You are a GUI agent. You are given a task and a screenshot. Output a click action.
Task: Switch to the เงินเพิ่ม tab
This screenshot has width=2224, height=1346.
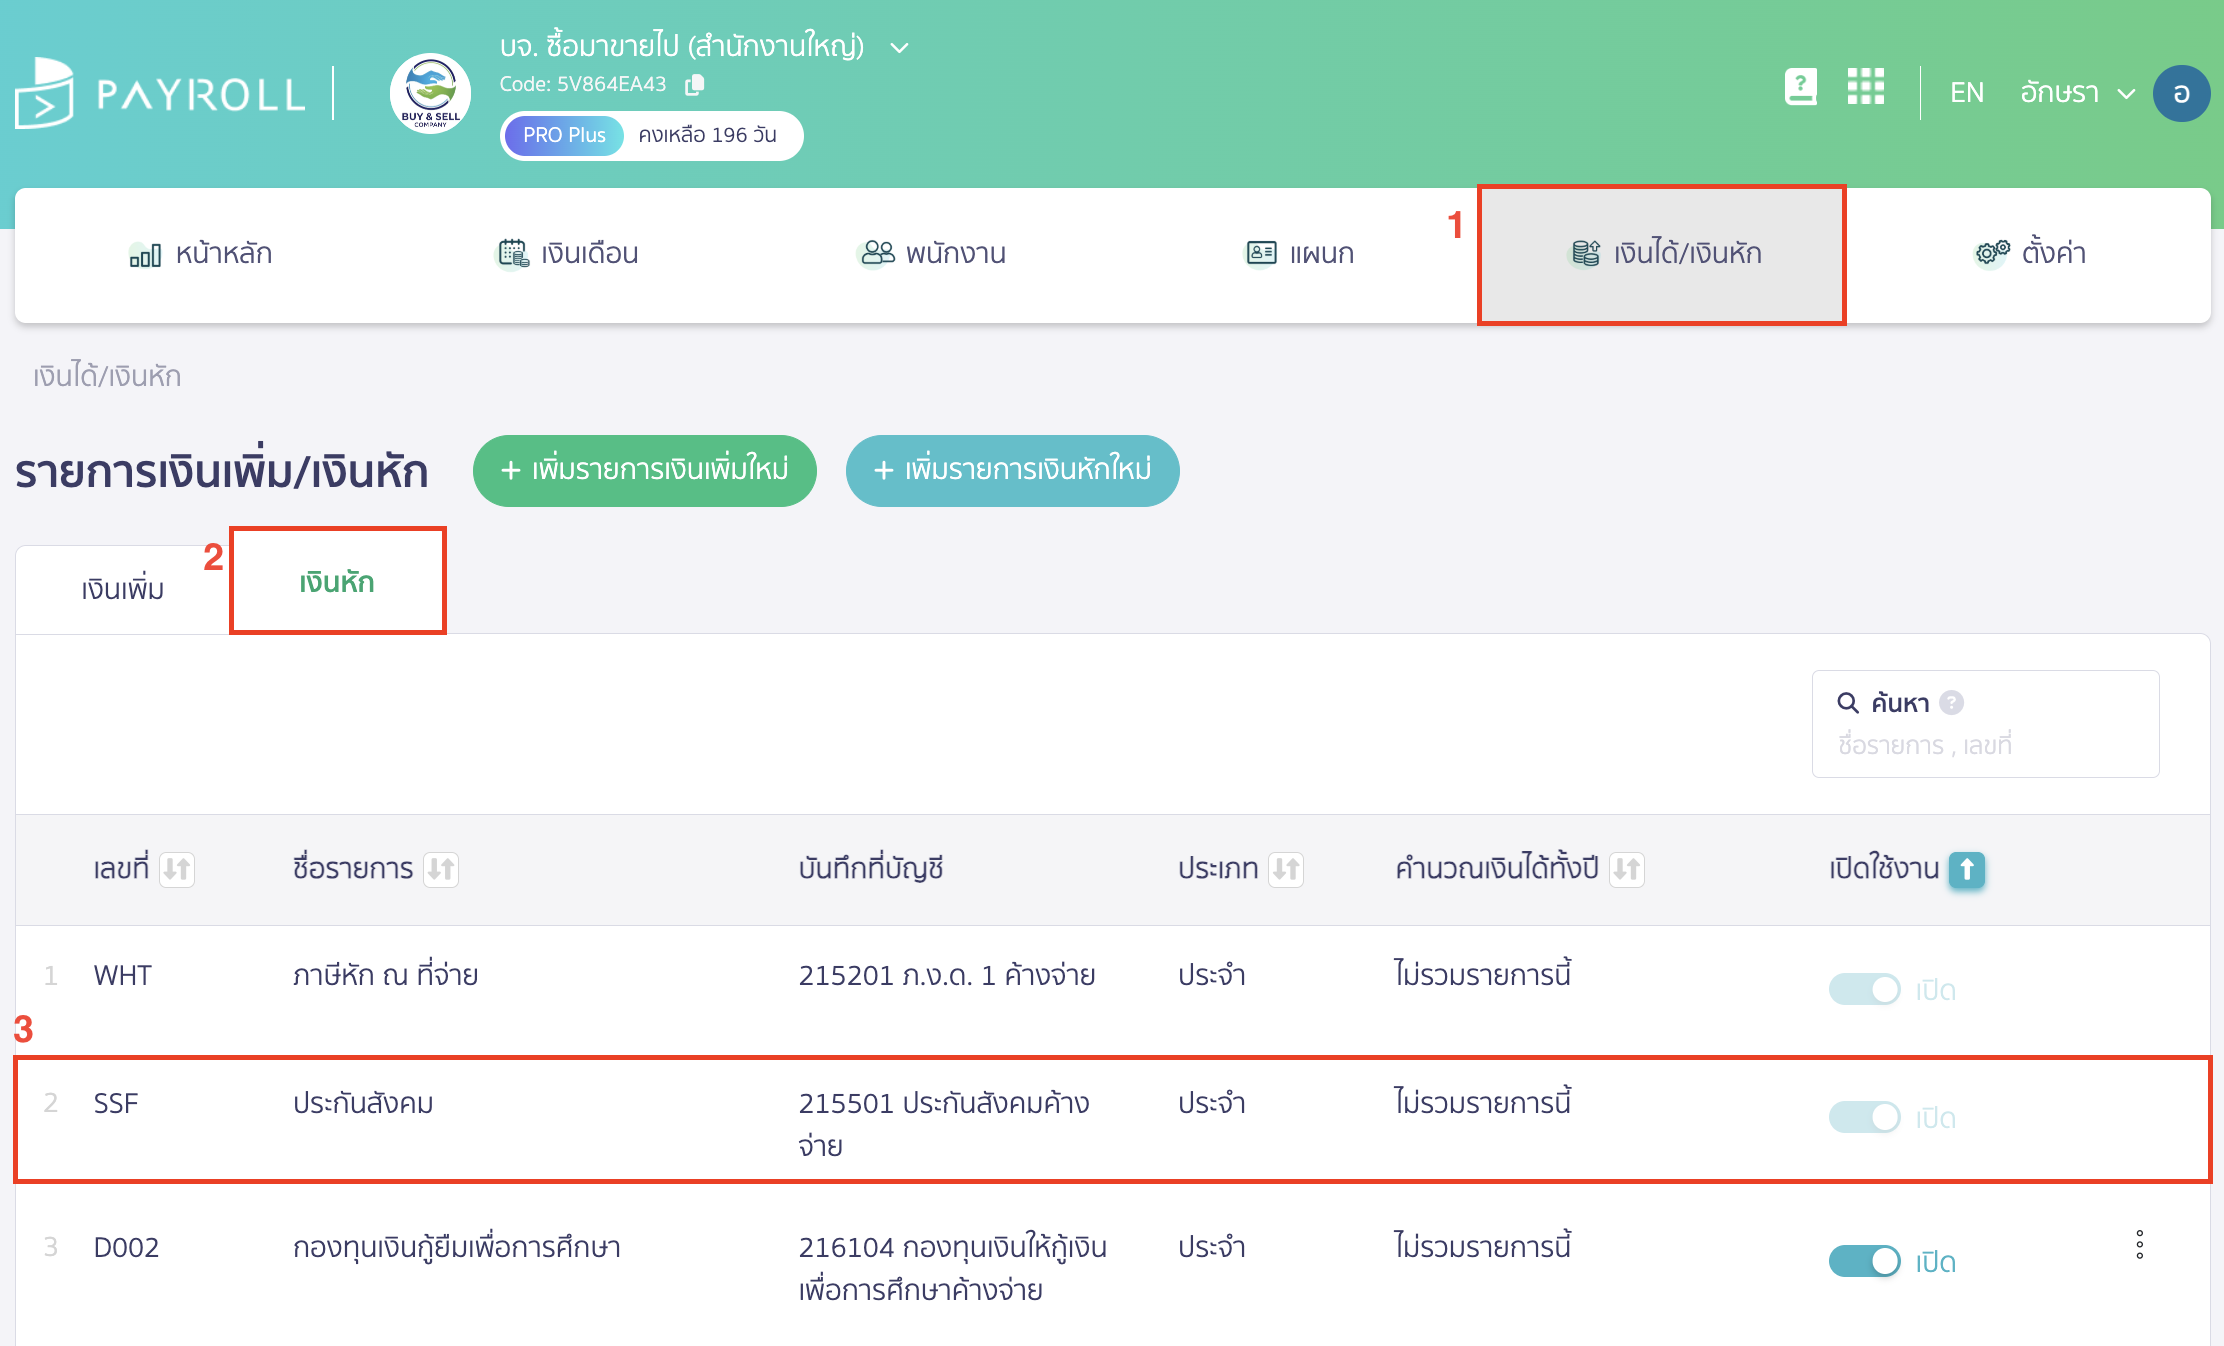point(123,589)
